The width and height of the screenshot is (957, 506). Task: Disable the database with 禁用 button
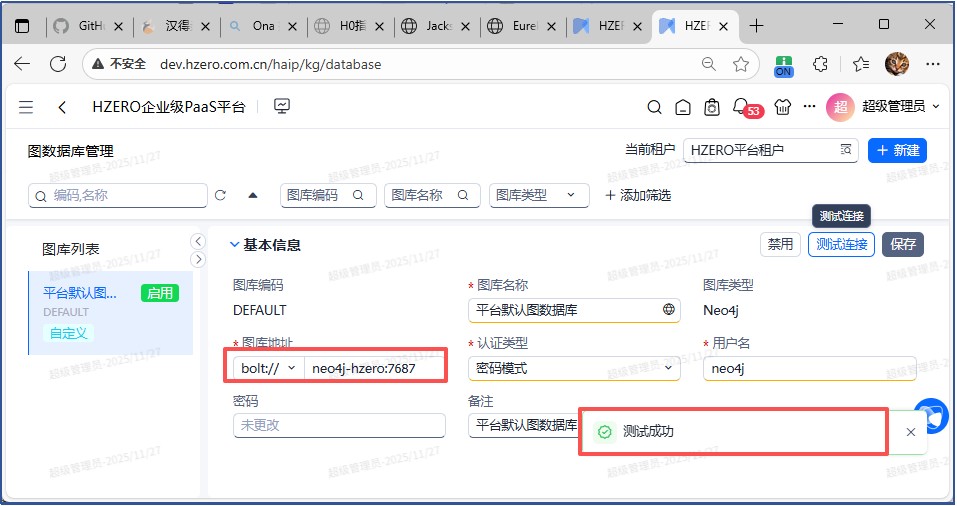pyautogui.click(x=780, y=244)
